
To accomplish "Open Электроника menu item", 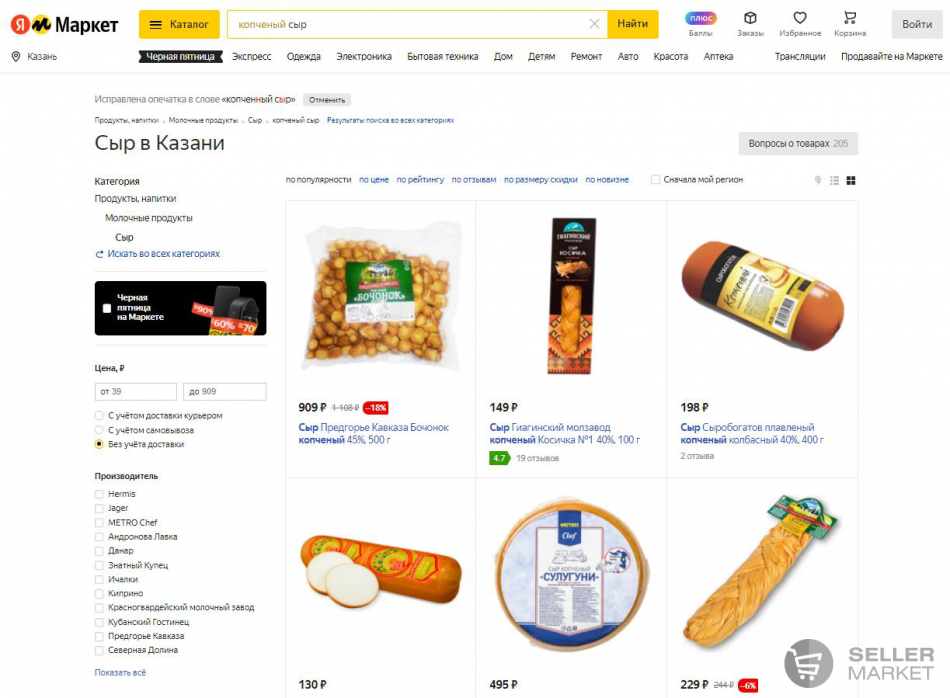I will tap(364, 56).
